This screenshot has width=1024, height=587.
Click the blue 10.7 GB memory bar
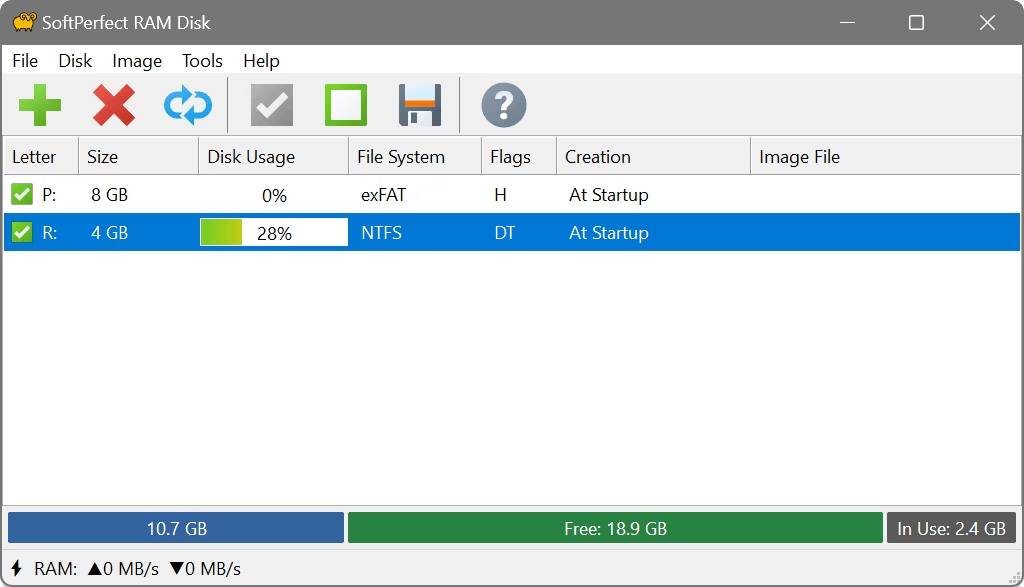pos(176,528)
